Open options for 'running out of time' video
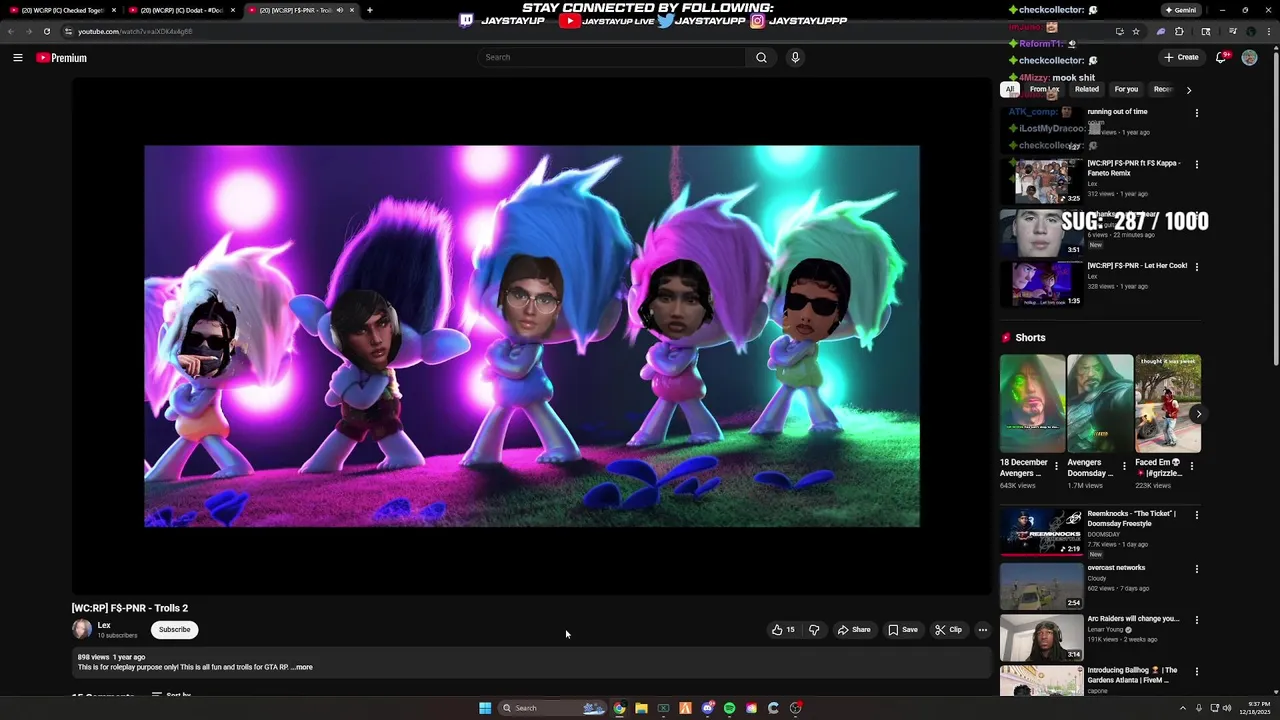1280x720 pixels. 1197,113
